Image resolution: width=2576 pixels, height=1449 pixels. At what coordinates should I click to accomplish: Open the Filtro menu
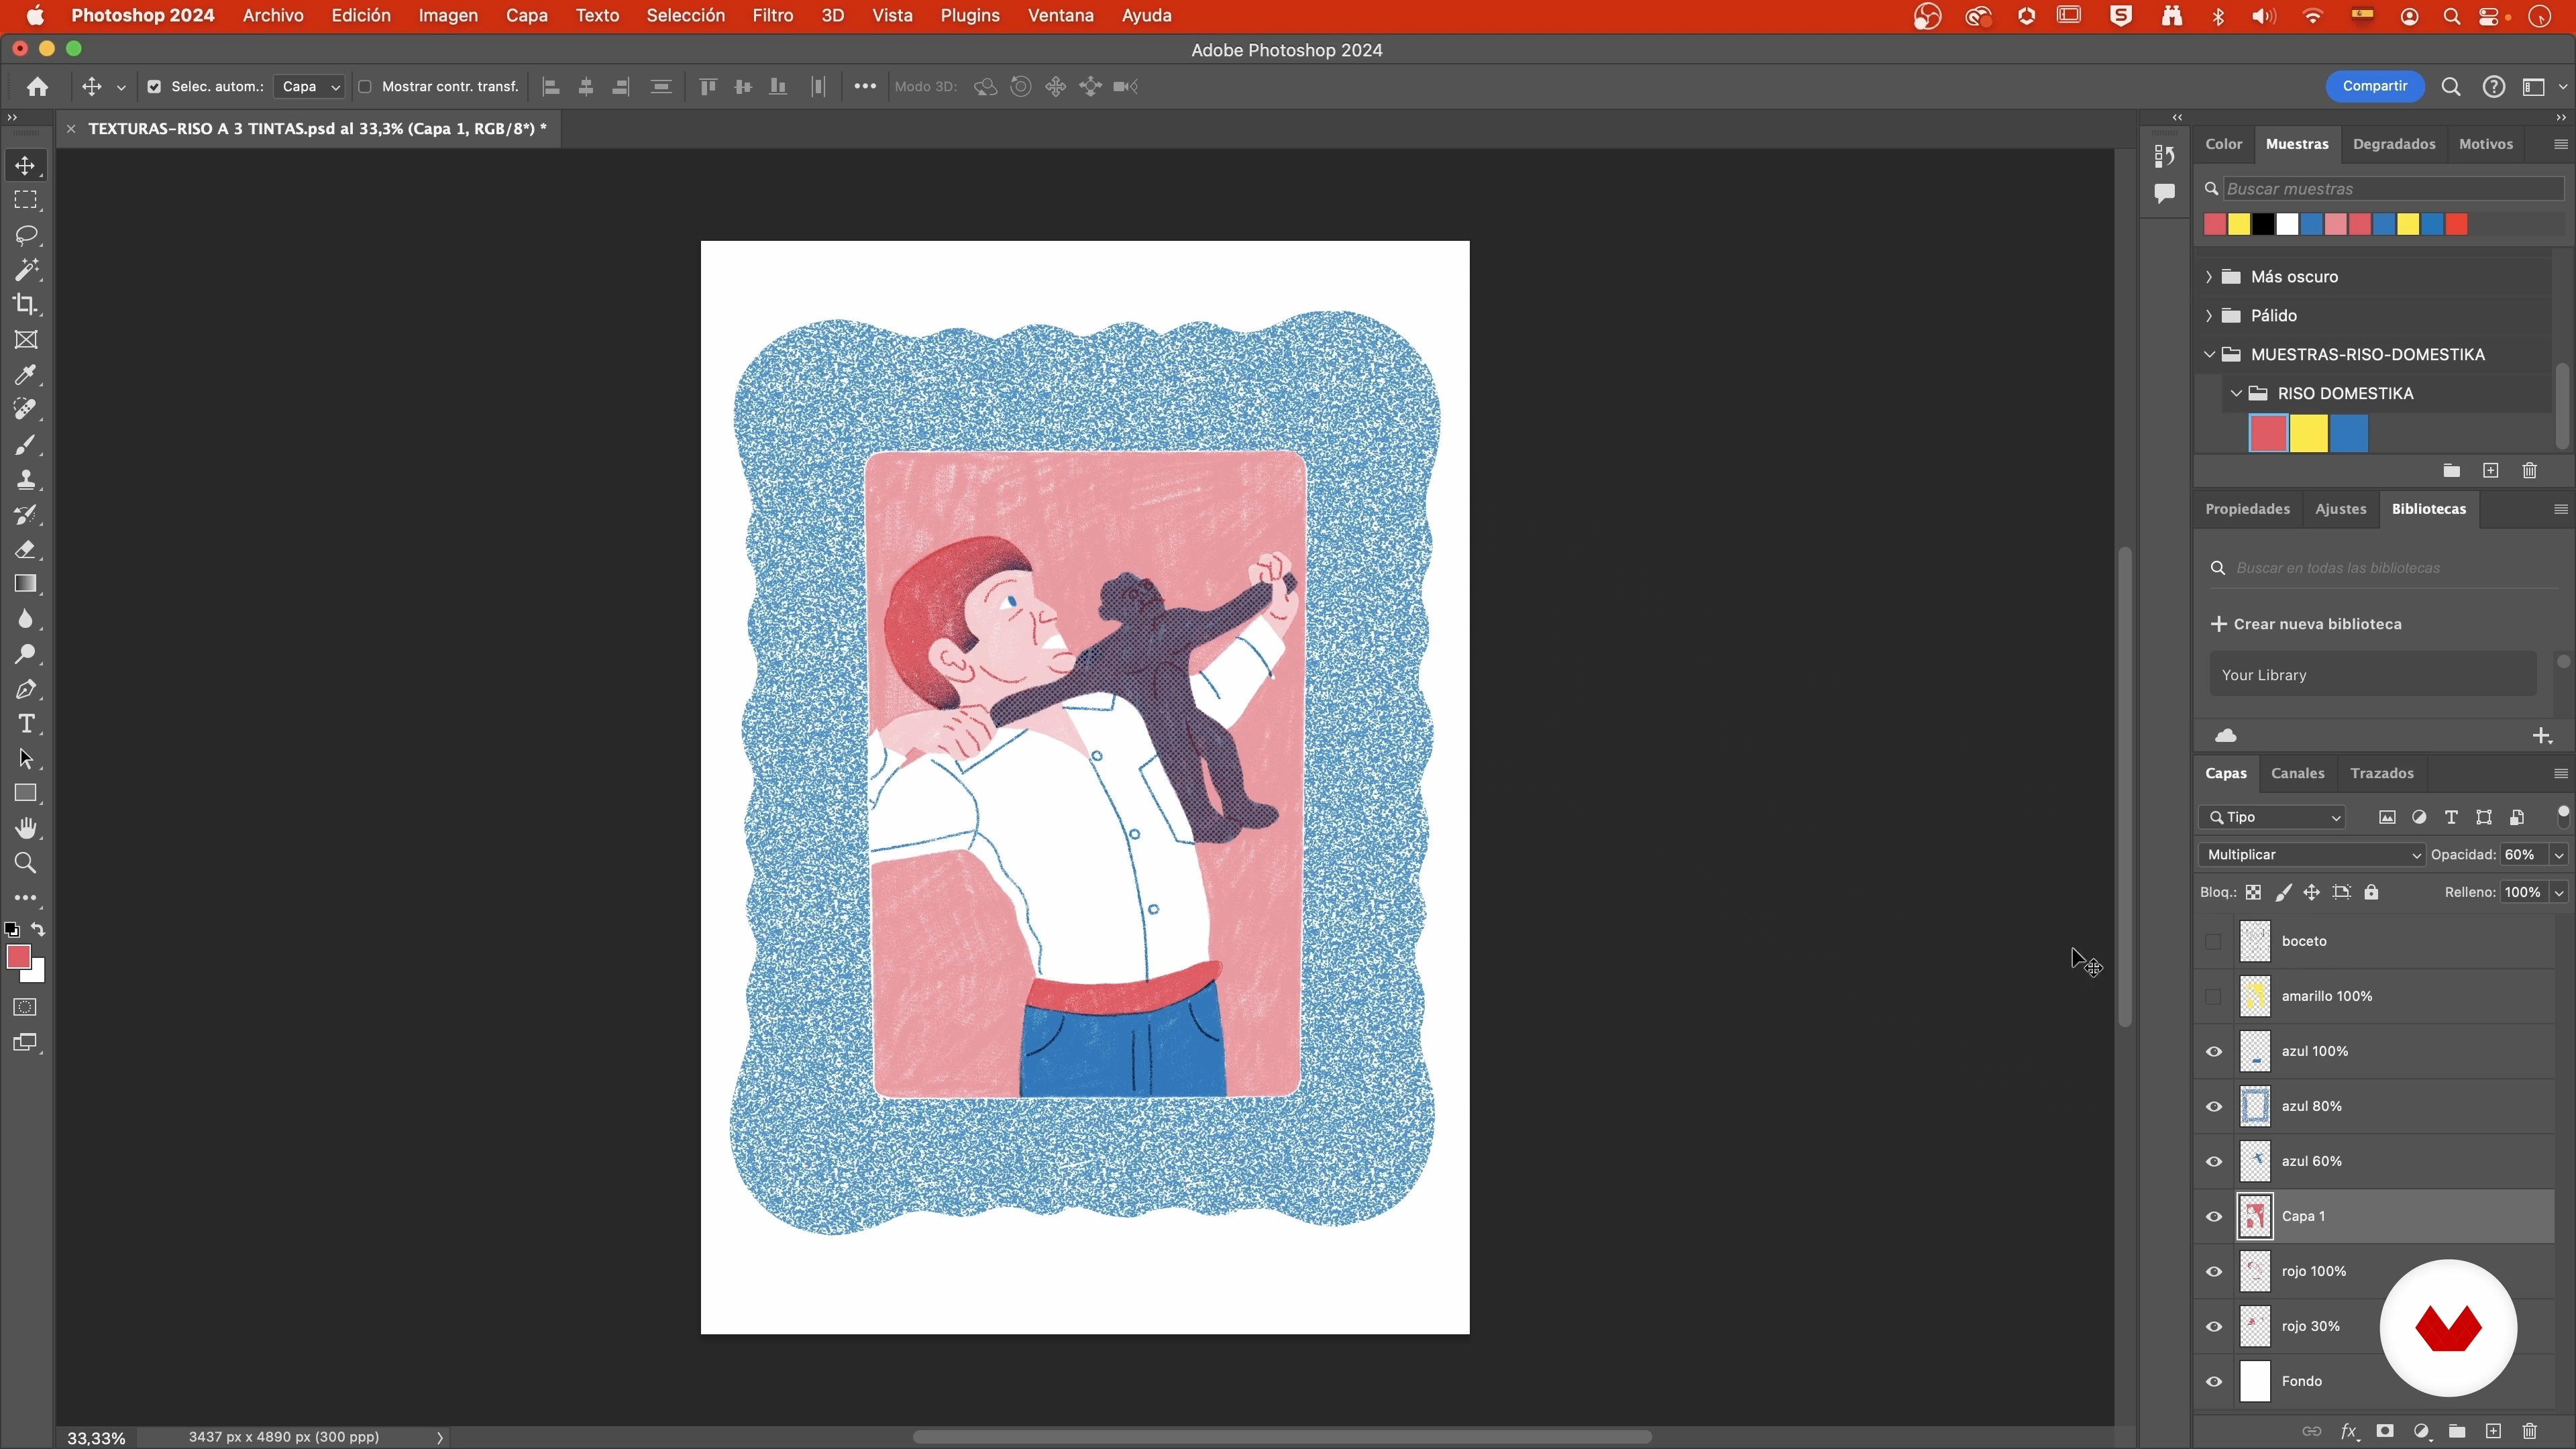[x=772, y=16]
